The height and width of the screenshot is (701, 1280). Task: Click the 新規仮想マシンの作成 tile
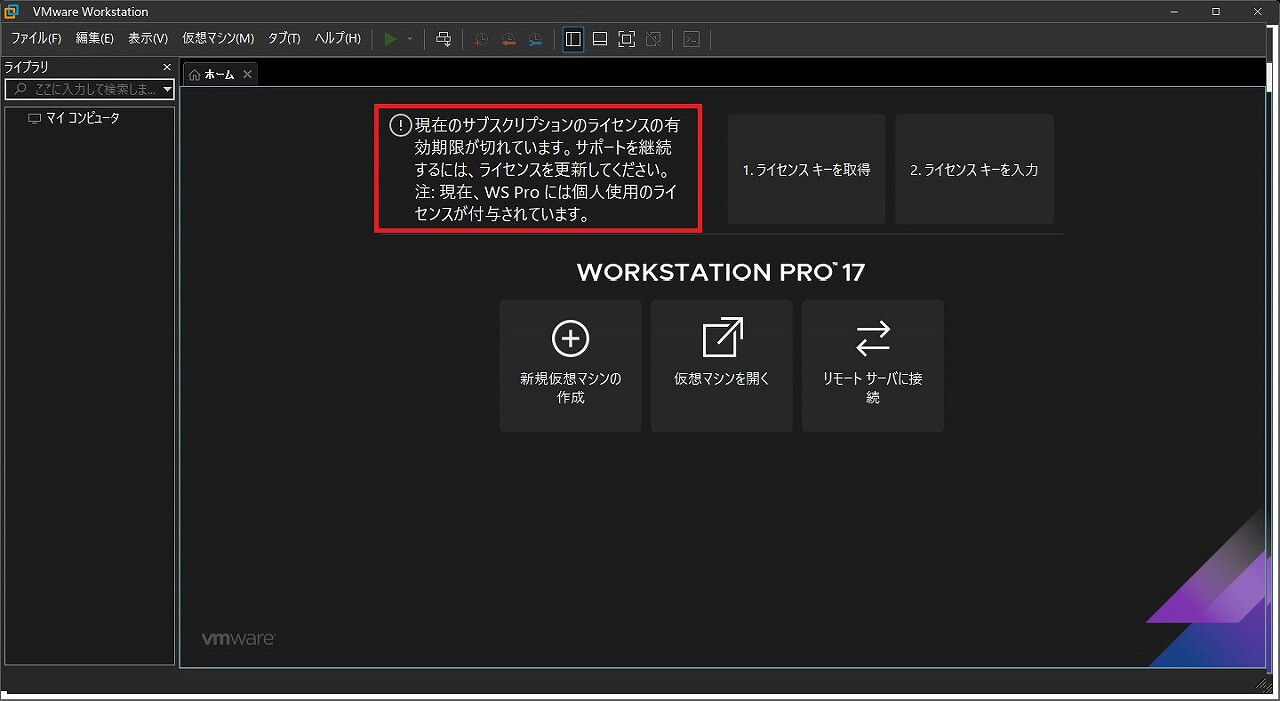click(x=571, y=366)
